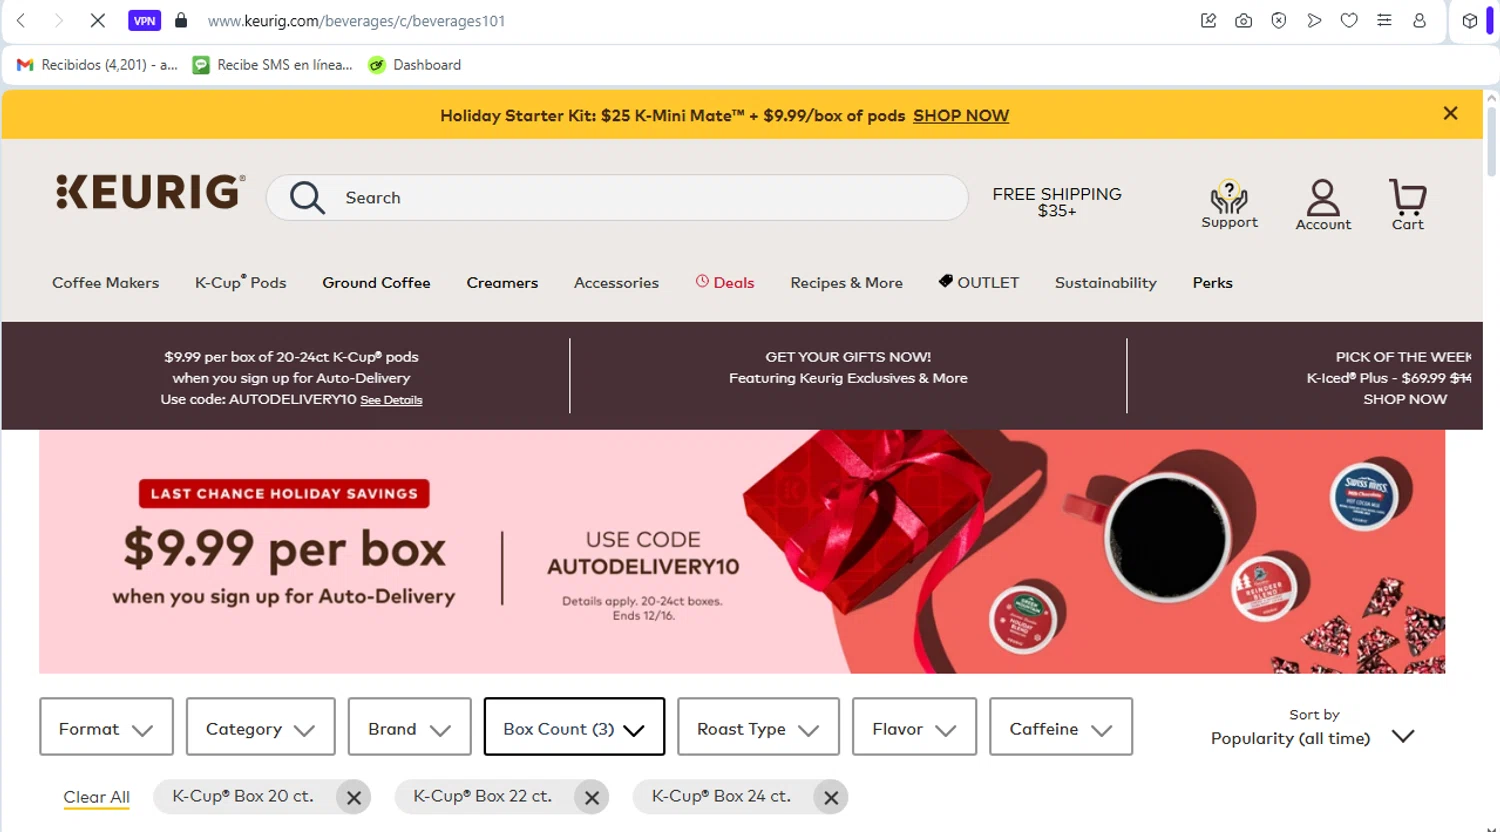Go forward with the browser forward arrow

tap(58, 20)
